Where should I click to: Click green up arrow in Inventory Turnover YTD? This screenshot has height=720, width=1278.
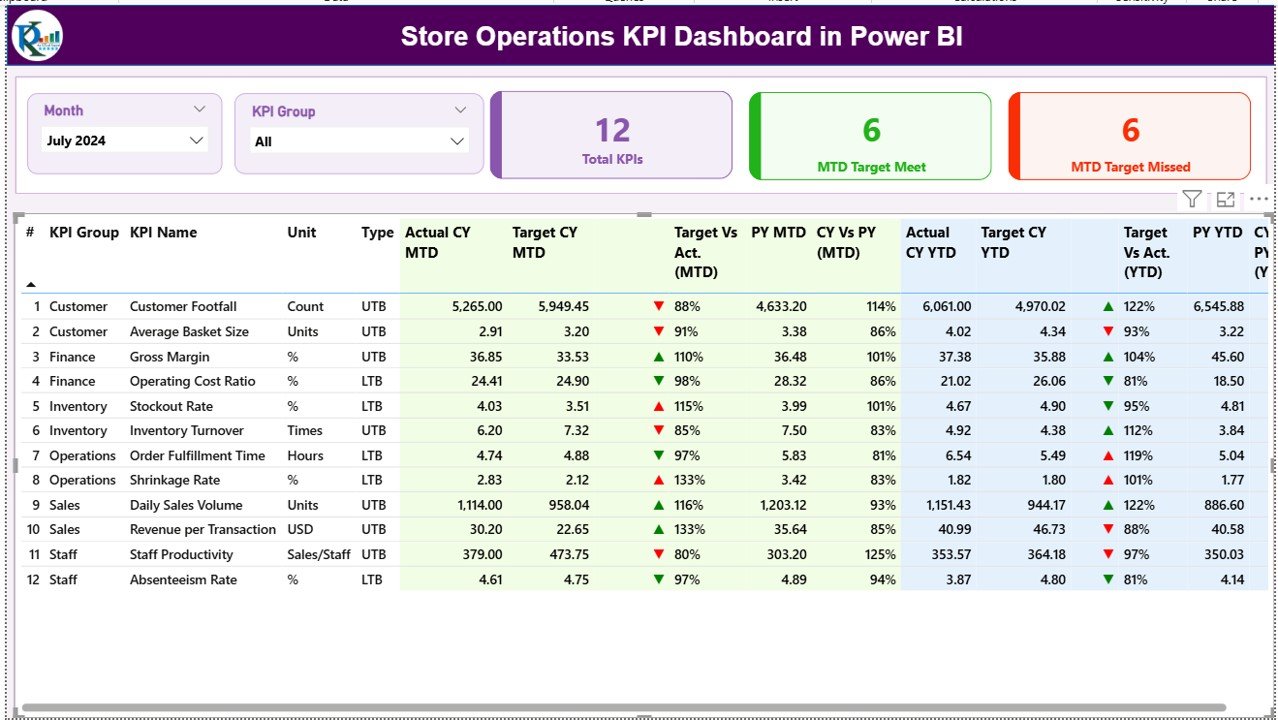[x=1108, y=431]
